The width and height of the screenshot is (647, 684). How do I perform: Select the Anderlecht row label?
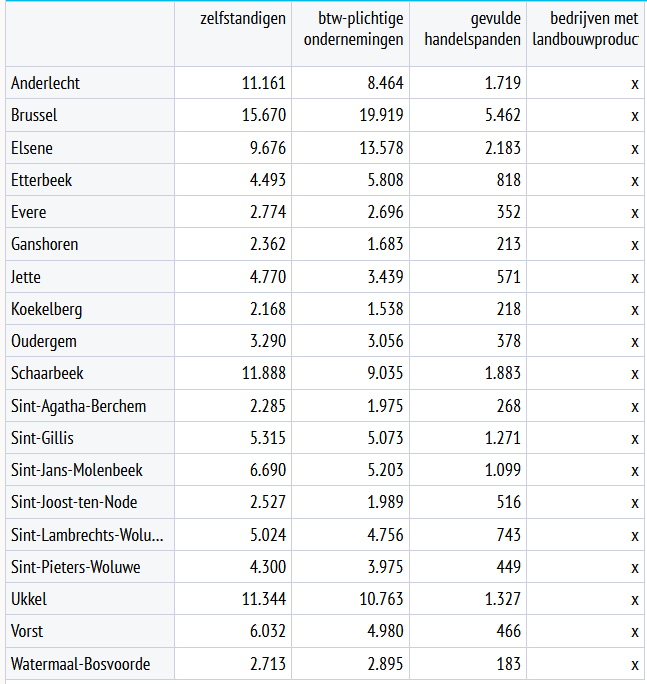(46, 83)
